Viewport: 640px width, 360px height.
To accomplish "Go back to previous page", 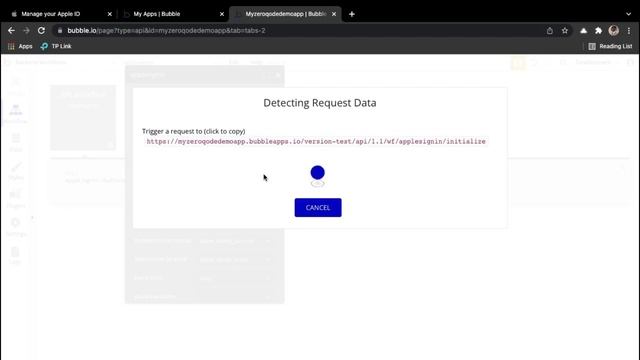I will tap(11, 31).
